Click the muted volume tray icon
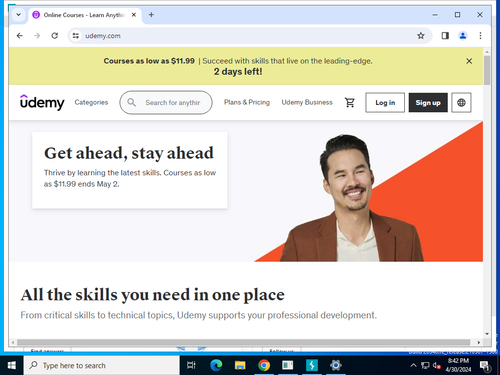Screen dimensions: 500x375 coord(437,365)
